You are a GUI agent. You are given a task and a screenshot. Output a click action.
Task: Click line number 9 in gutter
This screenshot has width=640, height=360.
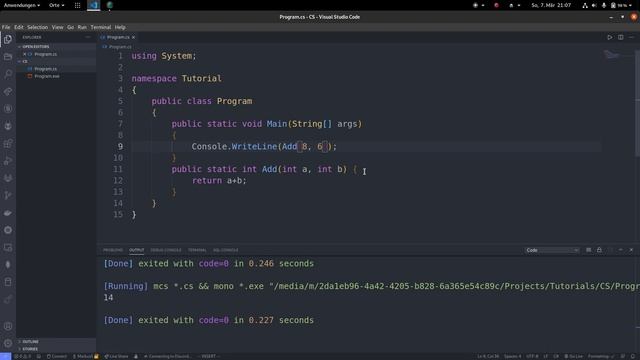120,146
